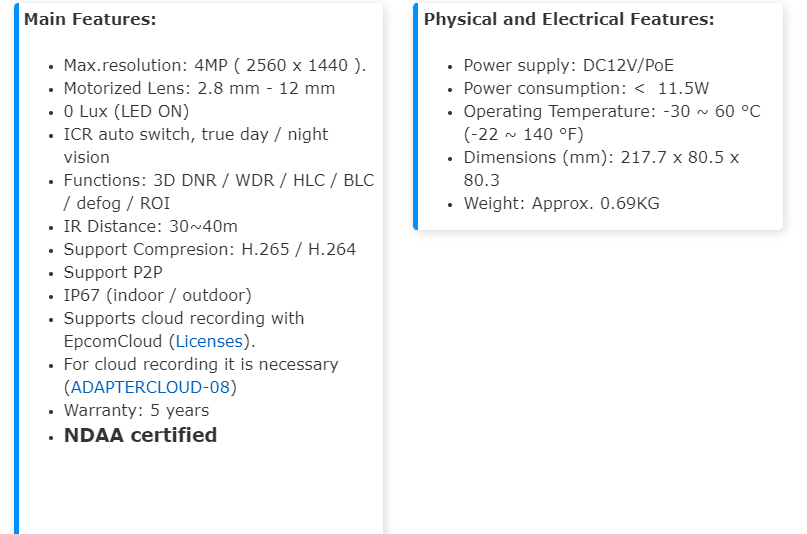Image resolution: width=807 pixels, height=534 pixels.
Task: Click the ADAPTERCLOUD-08 link
Action: point(150,388)
